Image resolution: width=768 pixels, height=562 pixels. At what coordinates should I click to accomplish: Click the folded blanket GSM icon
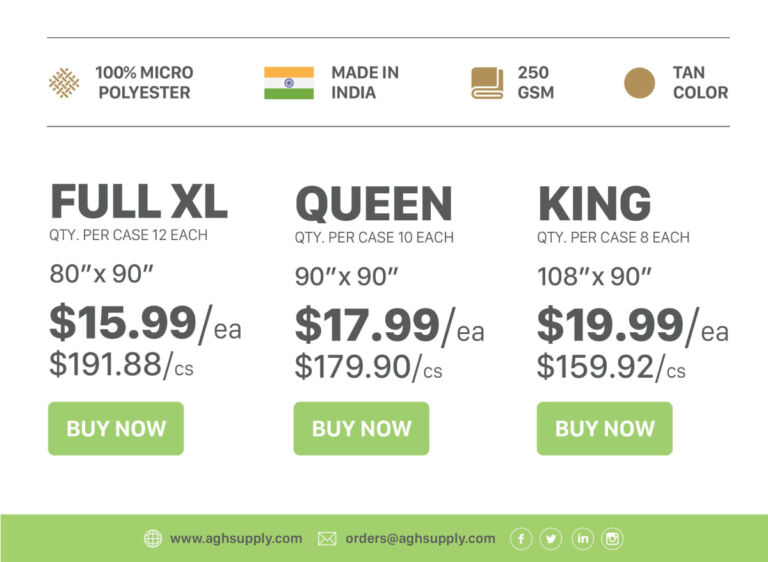[x=487, y=83]
